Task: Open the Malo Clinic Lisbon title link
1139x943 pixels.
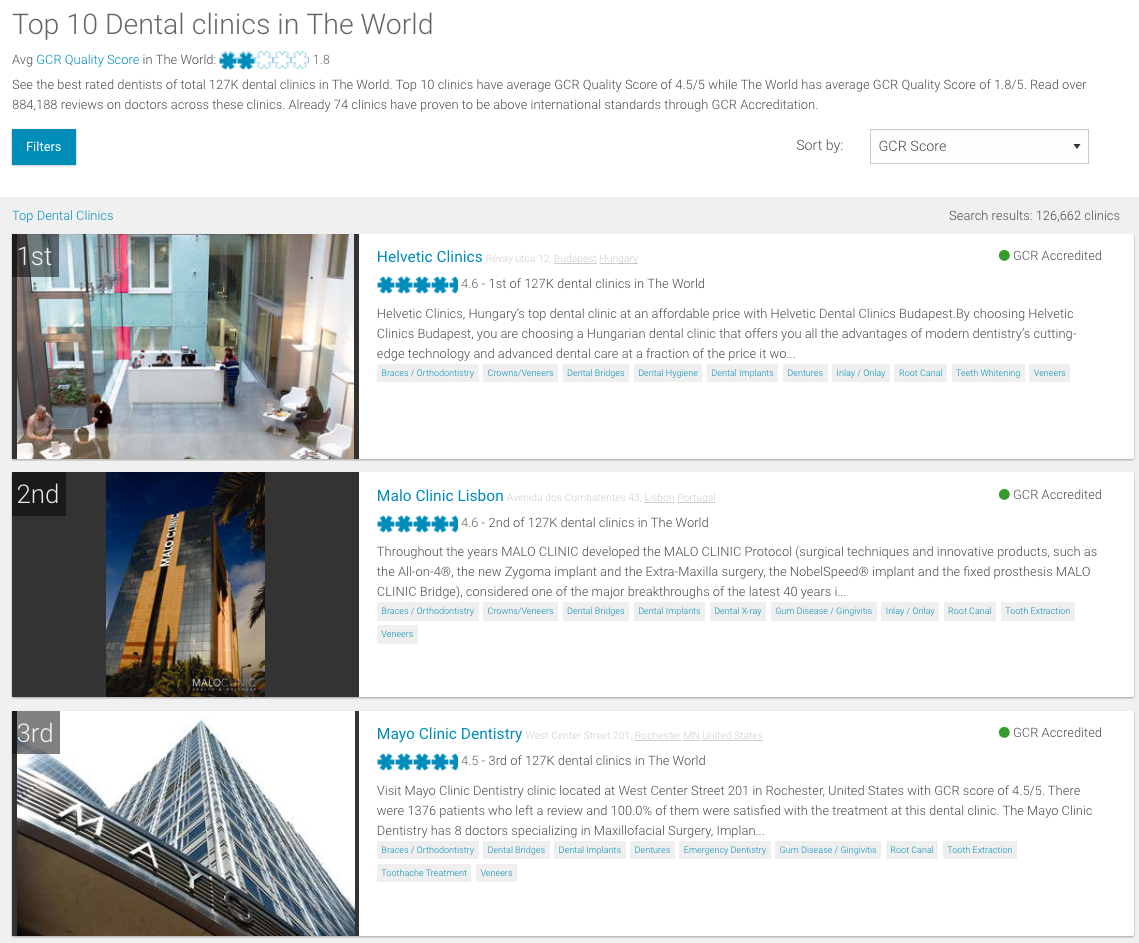Action: click(x=440, y=496)
